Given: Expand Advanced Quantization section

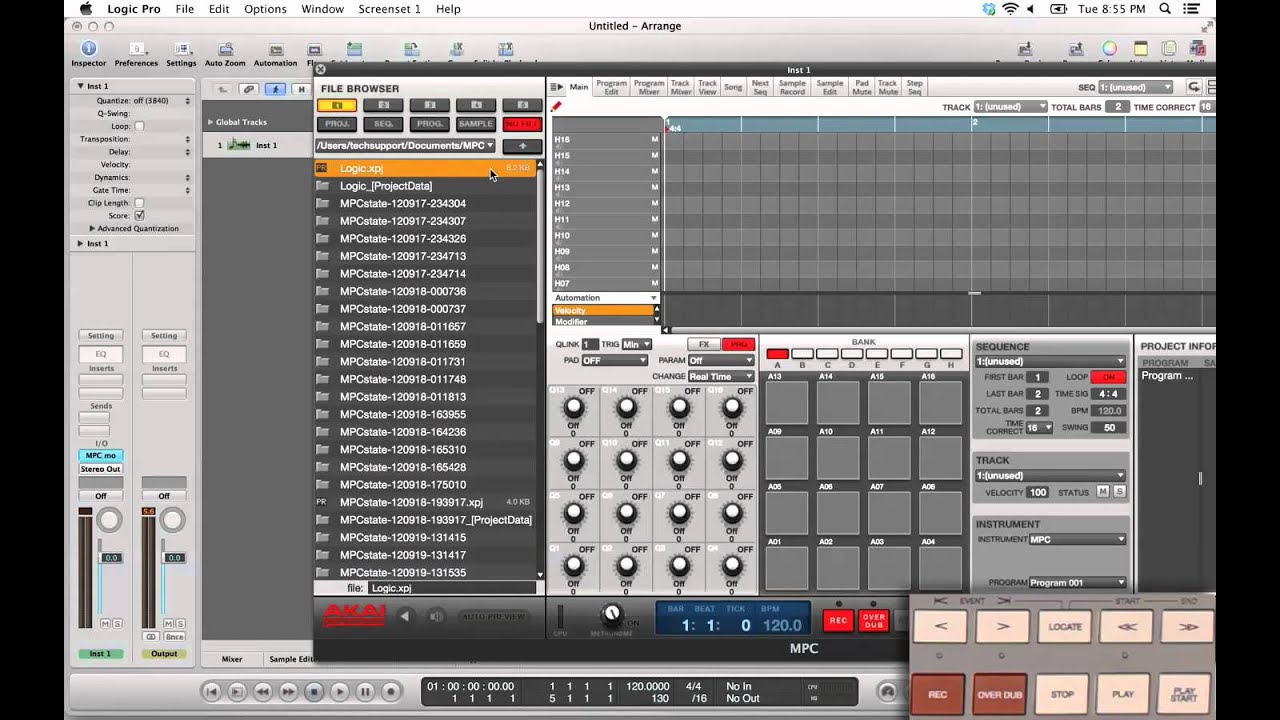Looking at the screenshot, I should 93,228.
